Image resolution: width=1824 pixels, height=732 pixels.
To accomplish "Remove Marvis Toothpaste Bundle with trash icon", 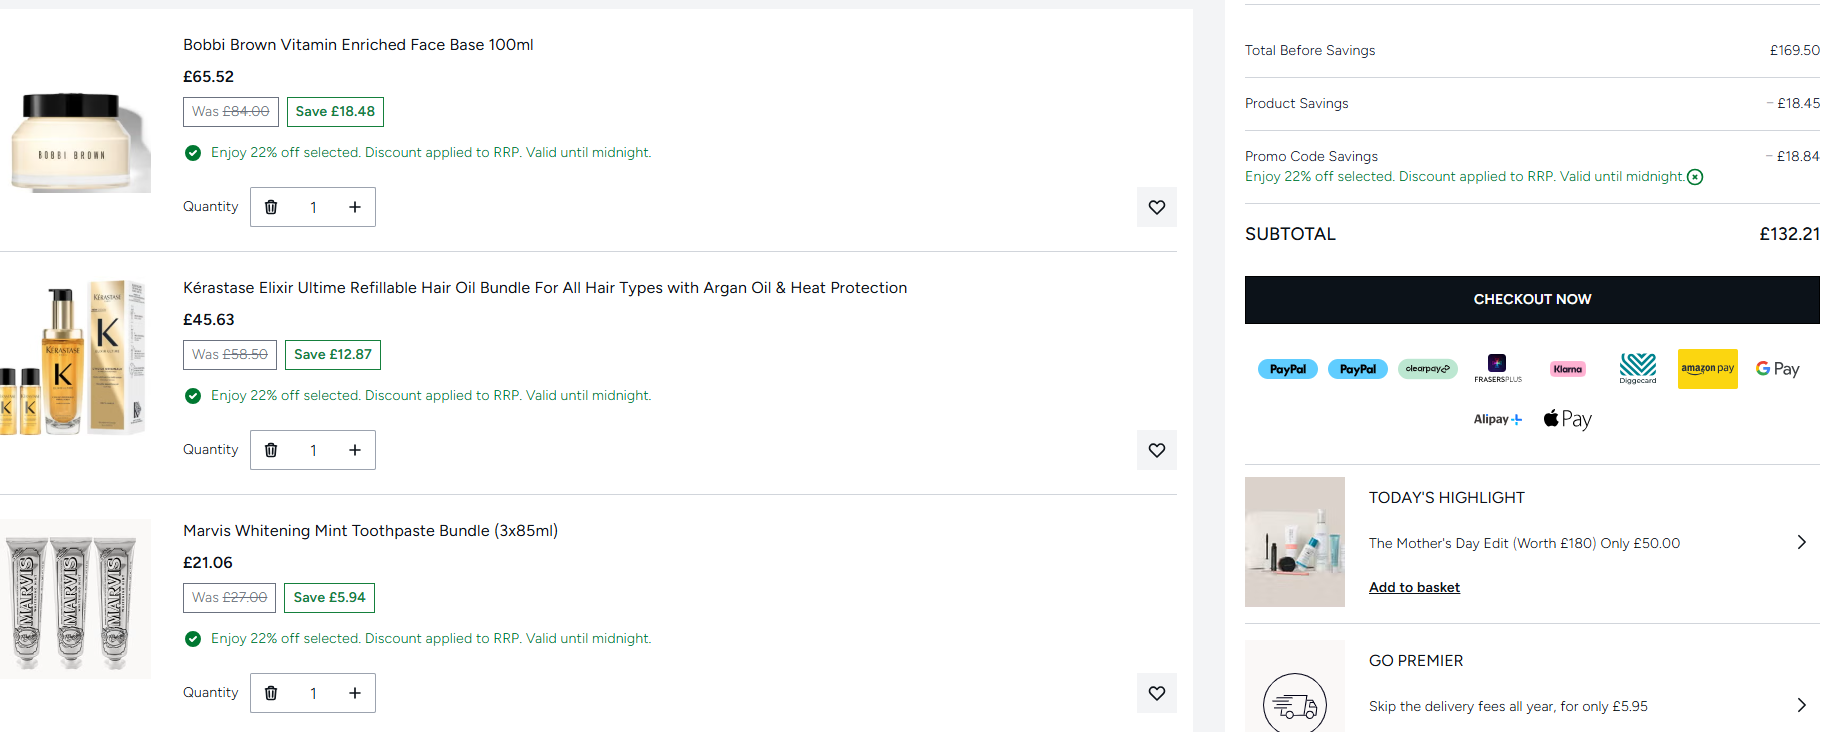I will pyautogui.click(x=271, y=693).
